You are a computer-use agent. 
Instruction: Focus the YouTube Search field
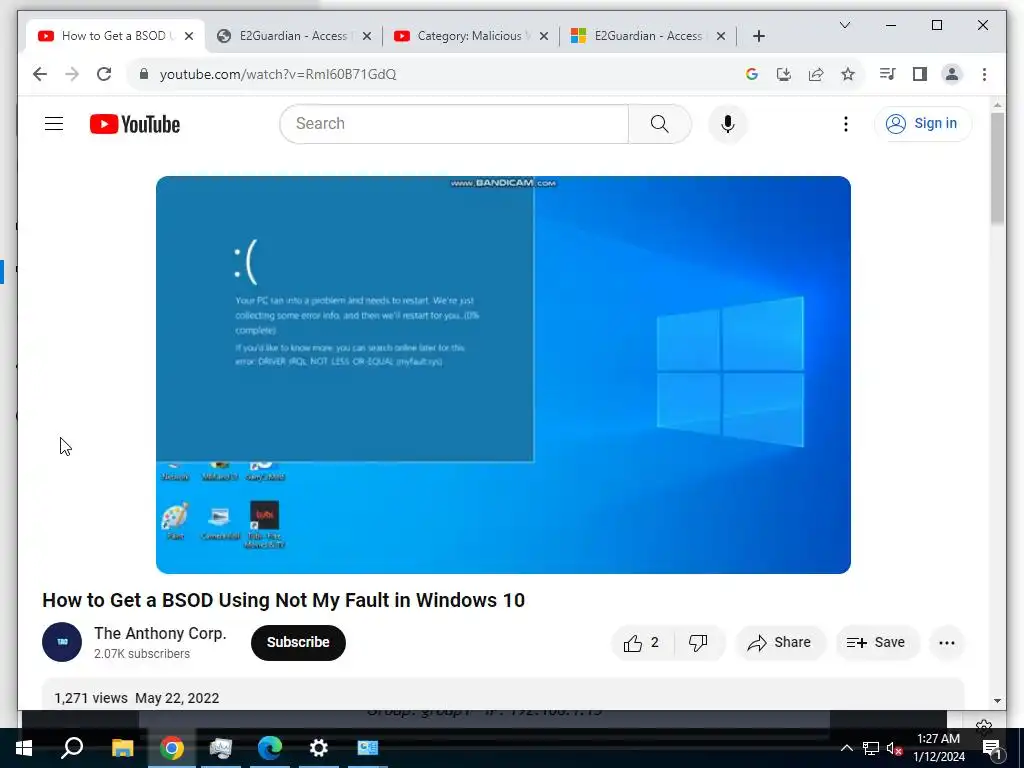point(455,124)
